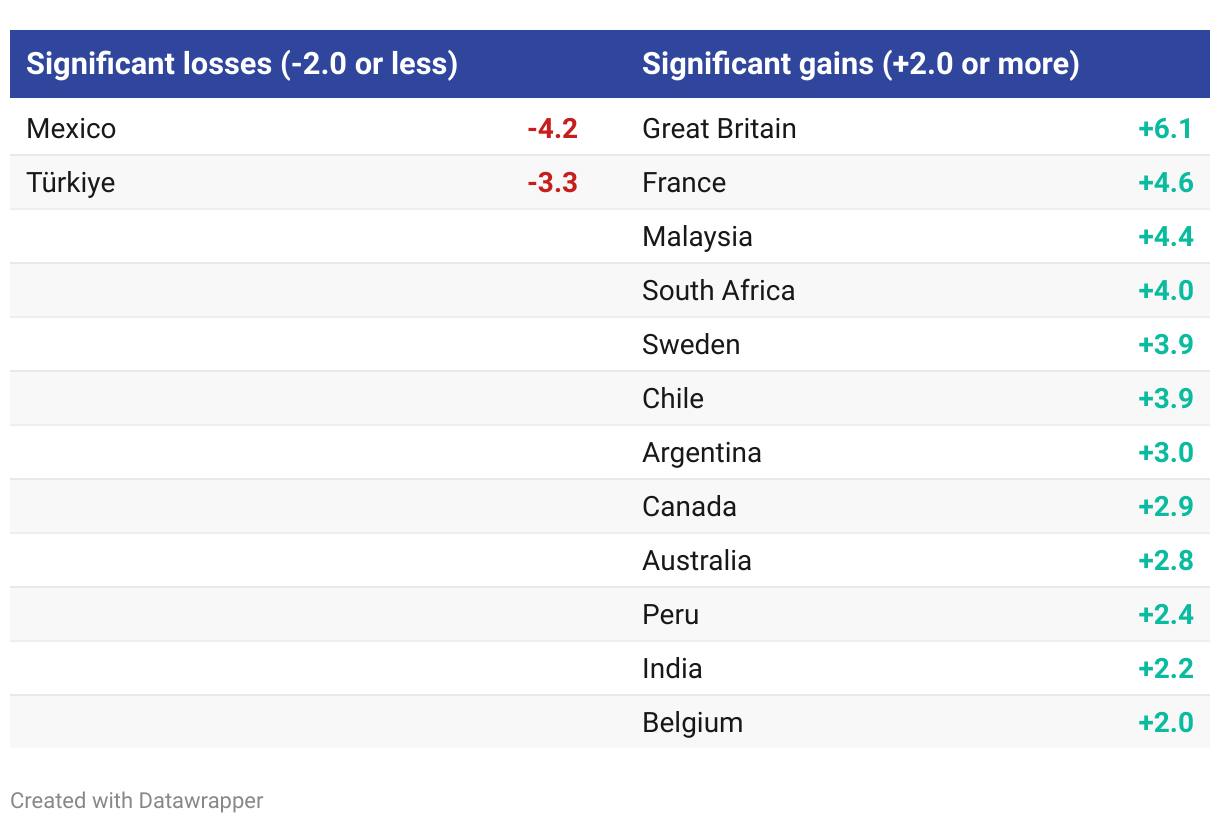Click the 'Significant gains' column header
The image size is (1220, 824).
[x=861, y=64]
